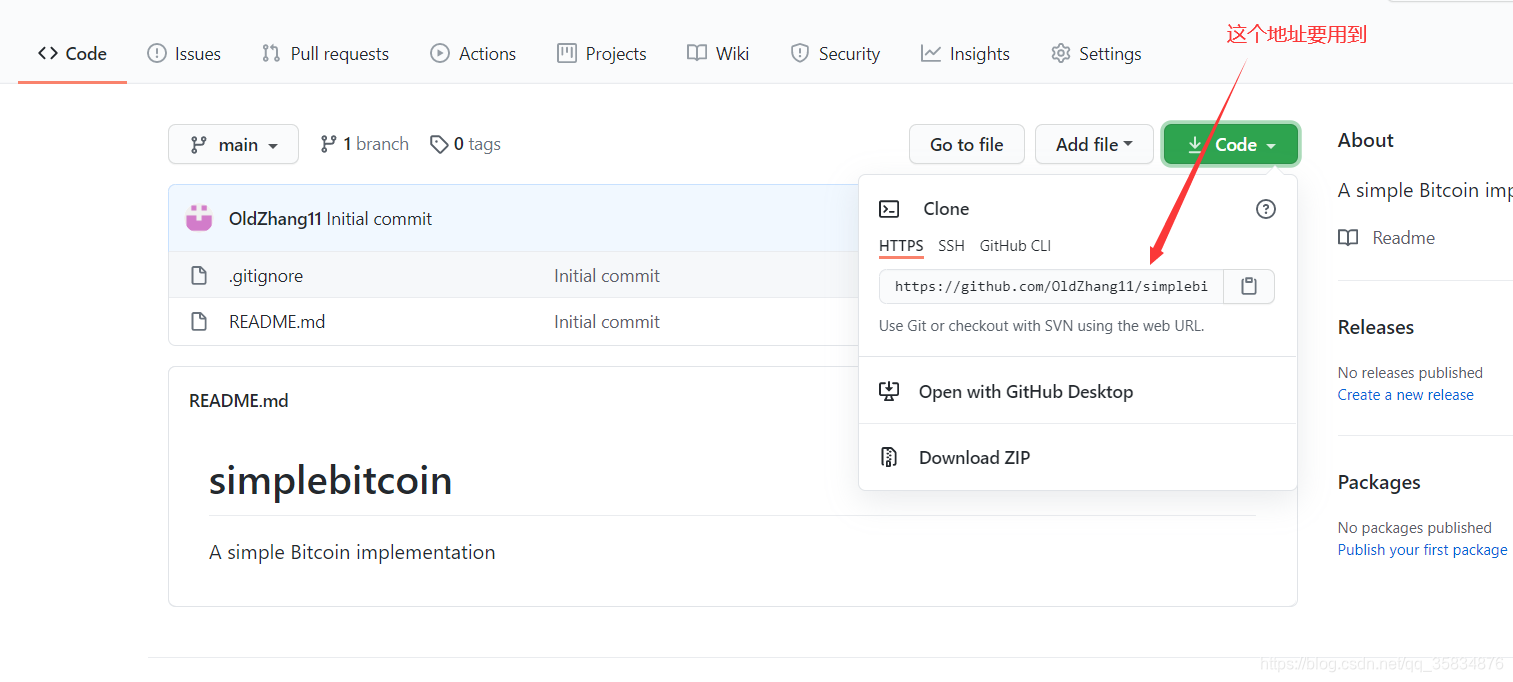Click the .gitignore file icon

click(199, 276)
